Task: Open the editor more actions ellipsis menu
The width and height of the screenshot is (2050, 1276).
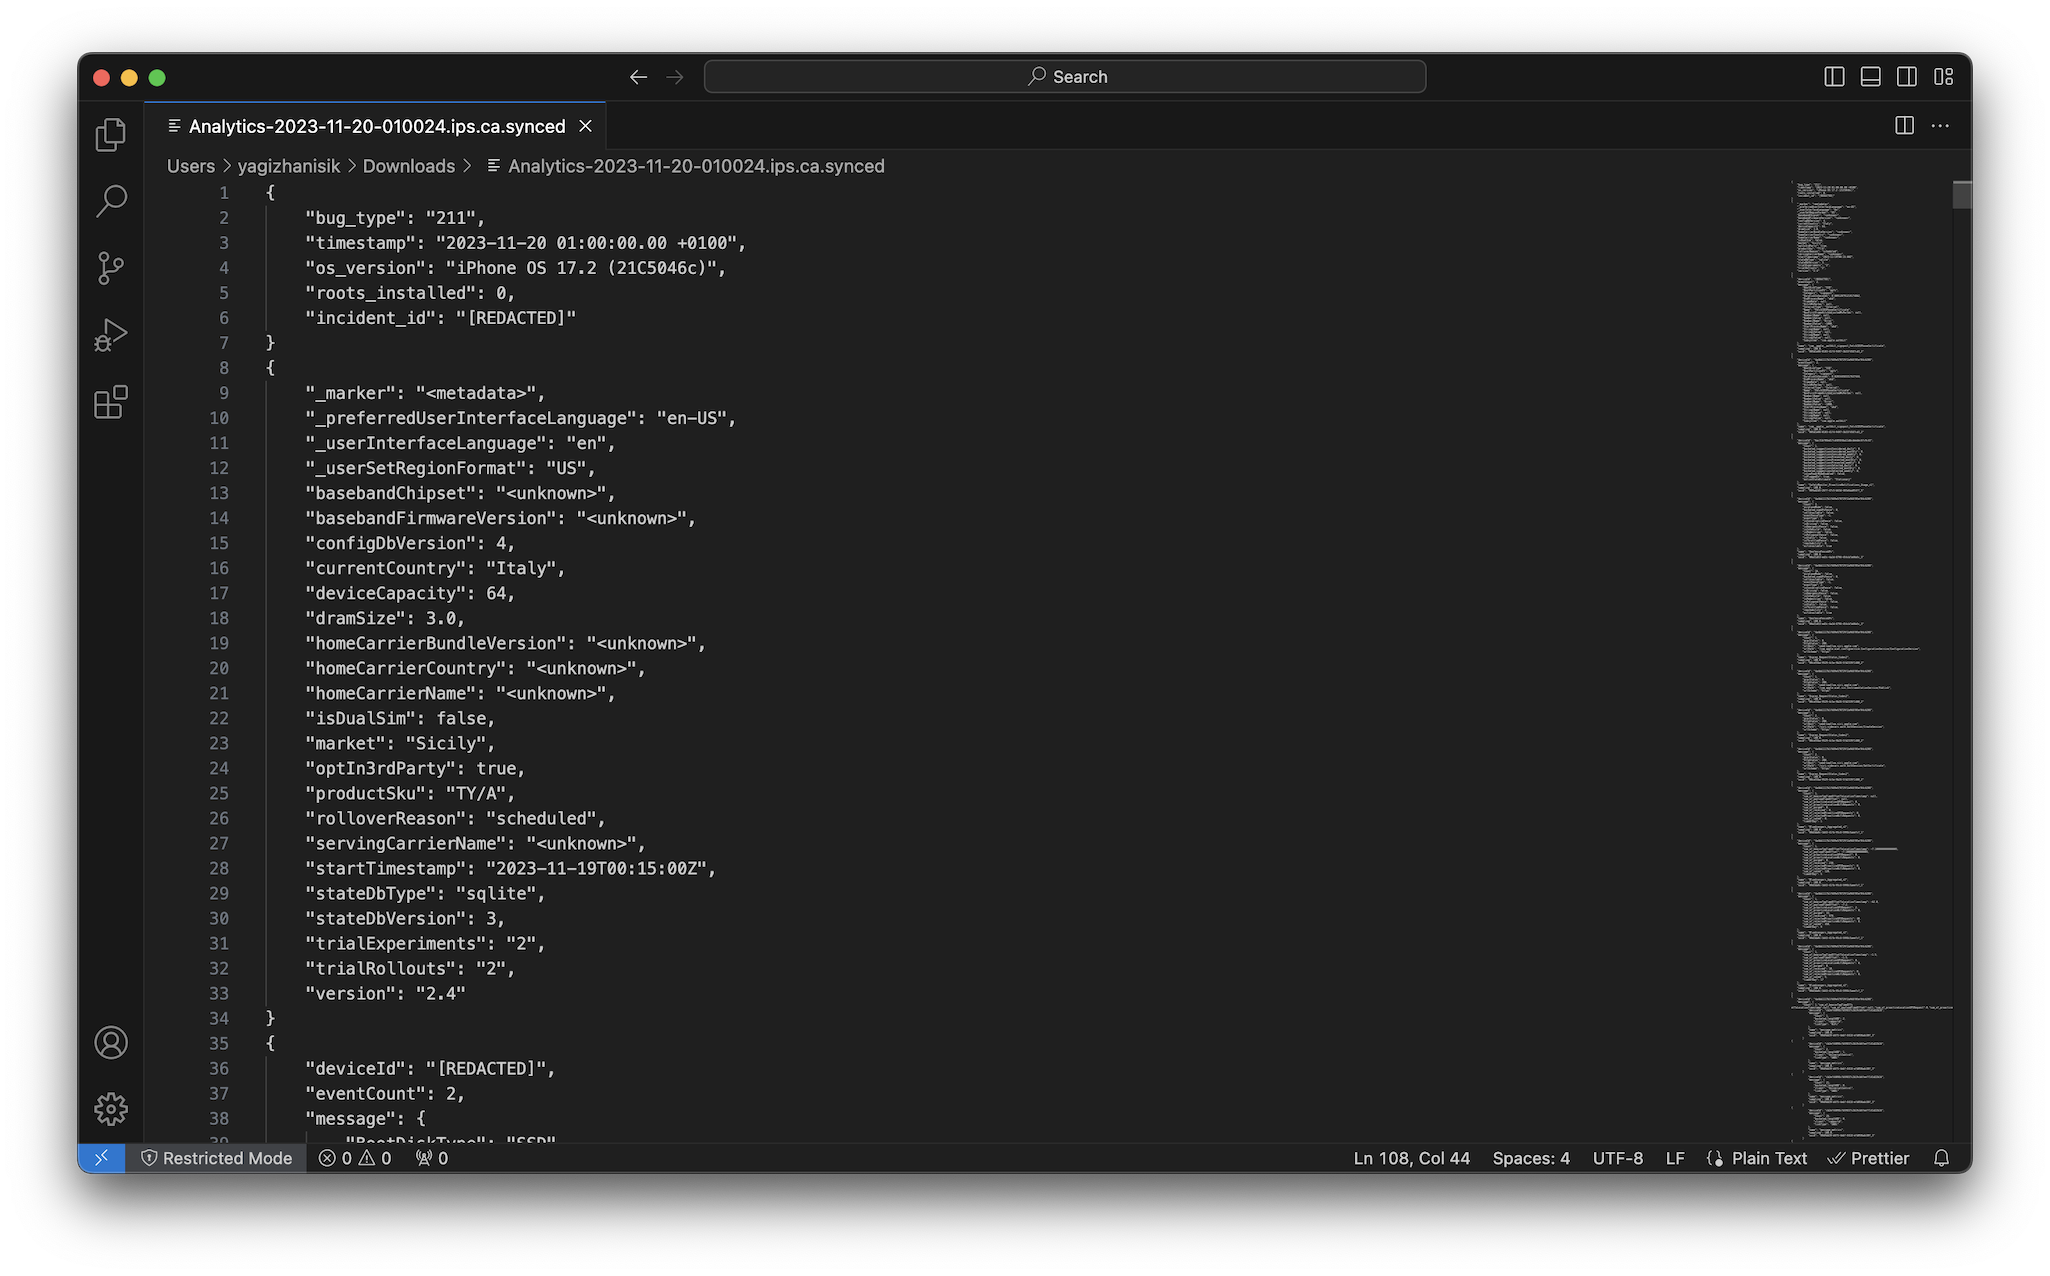Action: coord(1941,126)
